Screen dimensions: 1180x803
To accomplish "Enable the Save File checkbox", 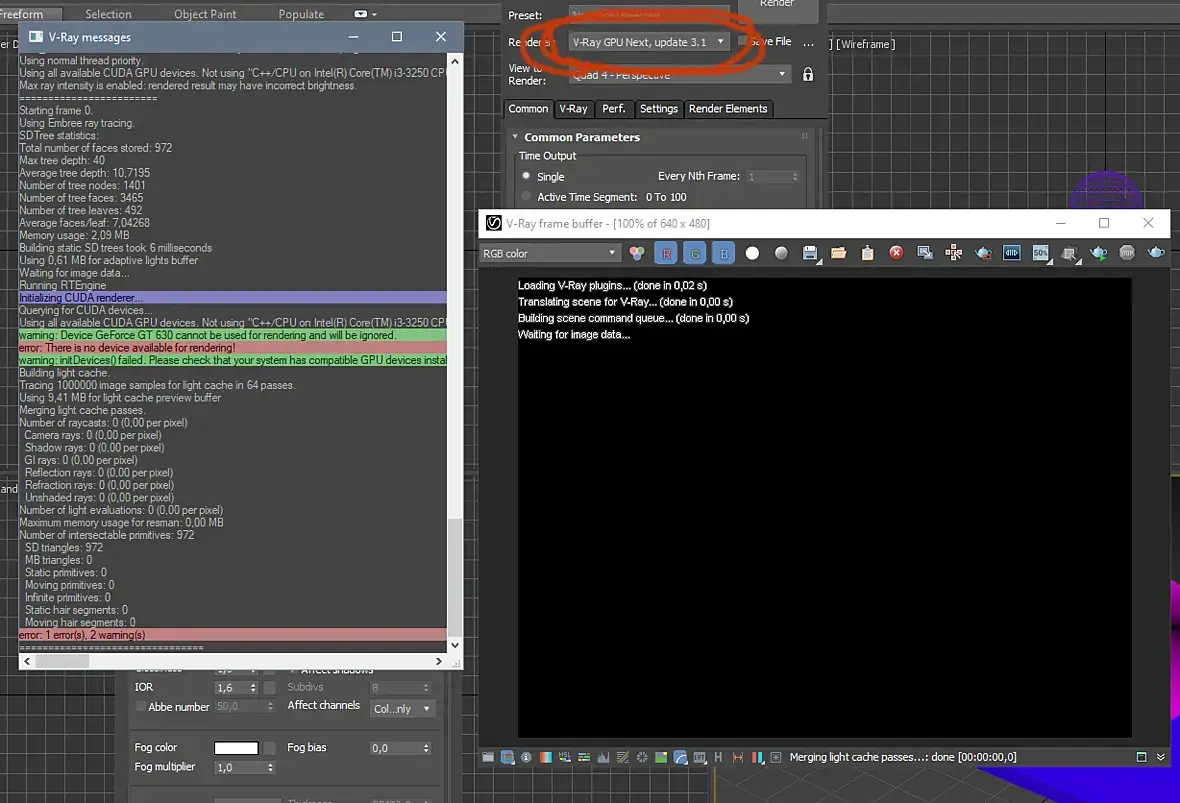I will (x=743, y=41).
